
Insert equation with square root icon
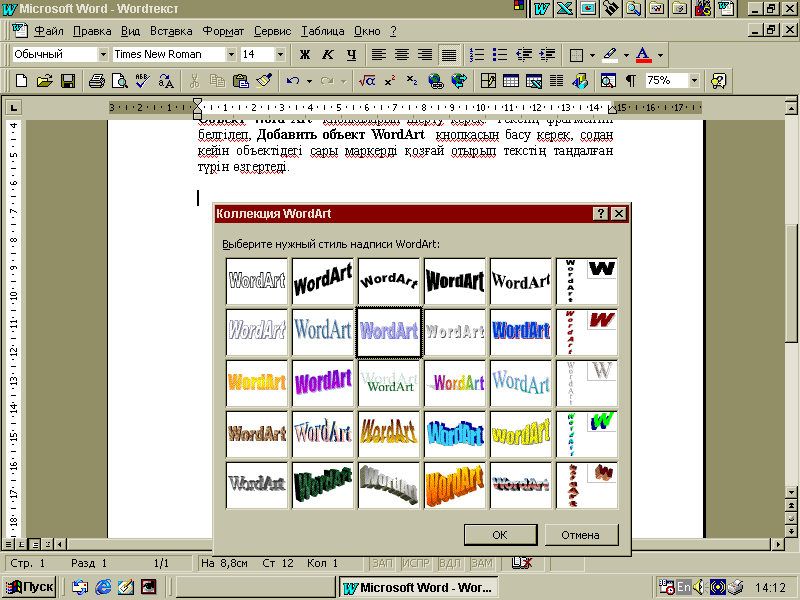[x=367, y=81]
